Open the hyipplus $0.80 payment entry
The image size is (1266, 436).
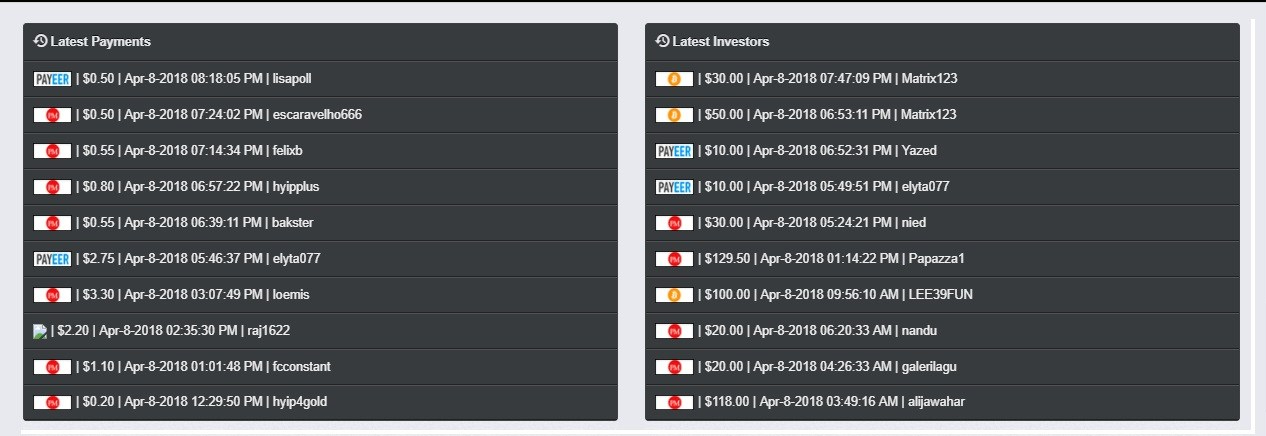(x=320, y=187)
